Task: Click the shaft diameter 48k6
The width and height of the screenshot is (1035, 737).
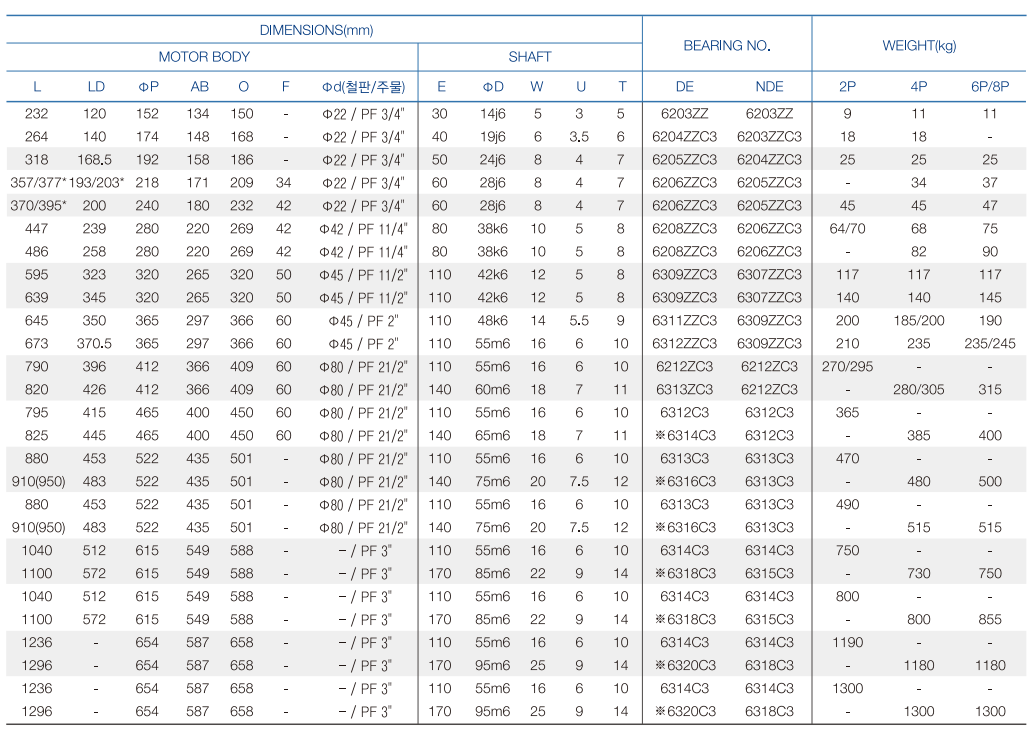Action: pyautogui.click(x=492, y=321)
